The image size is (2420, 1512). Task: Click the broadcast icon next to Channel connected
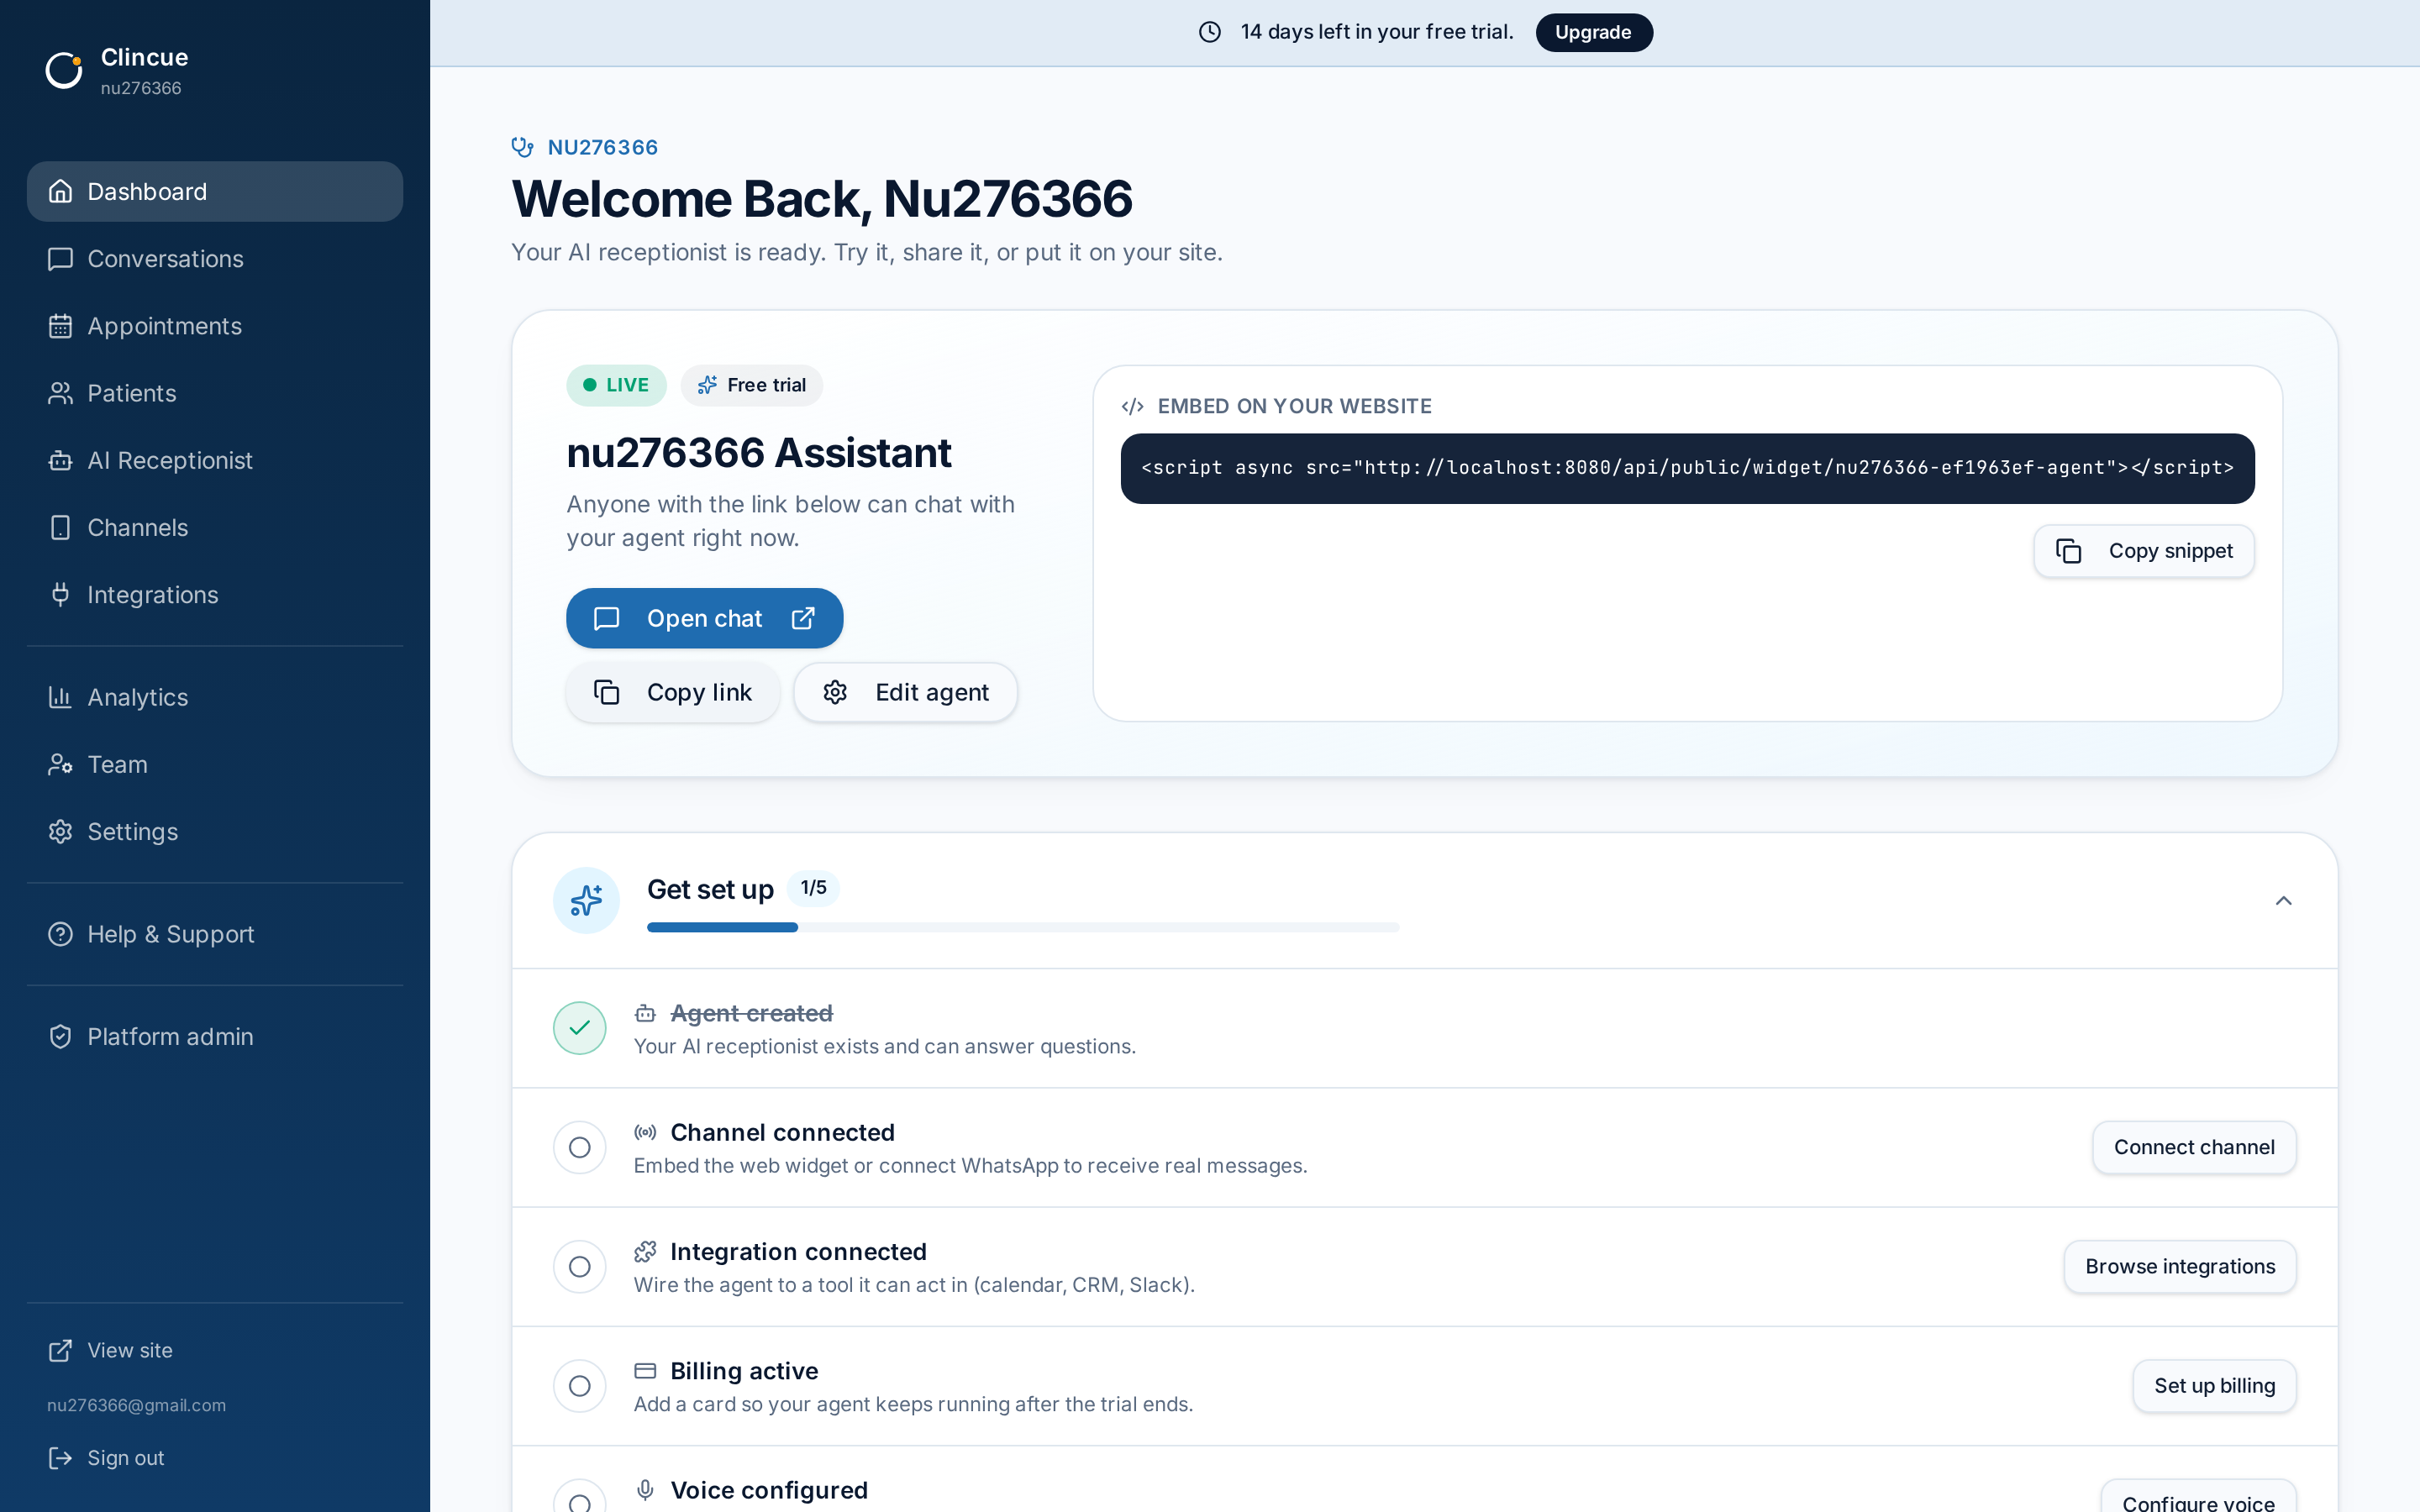point(645,1132)
